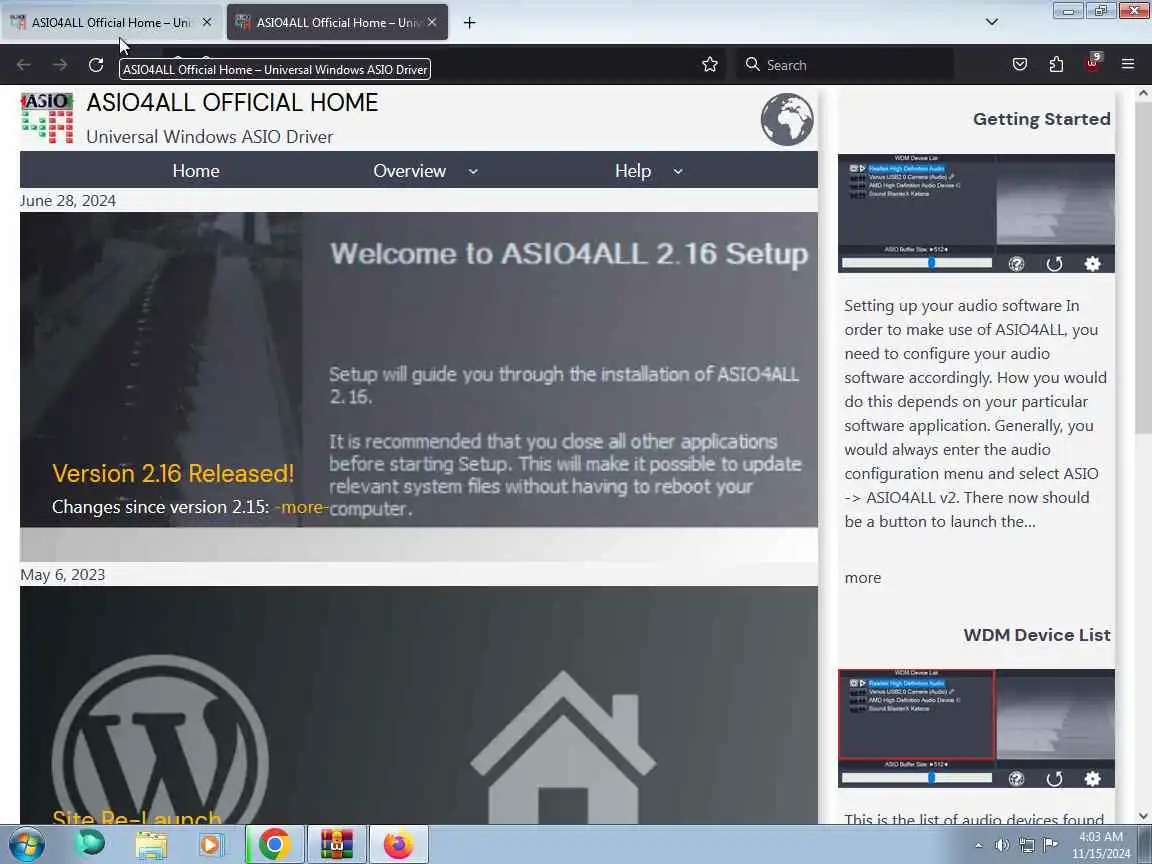Click the Firefox taskbar icon

[x=398, y=845]
